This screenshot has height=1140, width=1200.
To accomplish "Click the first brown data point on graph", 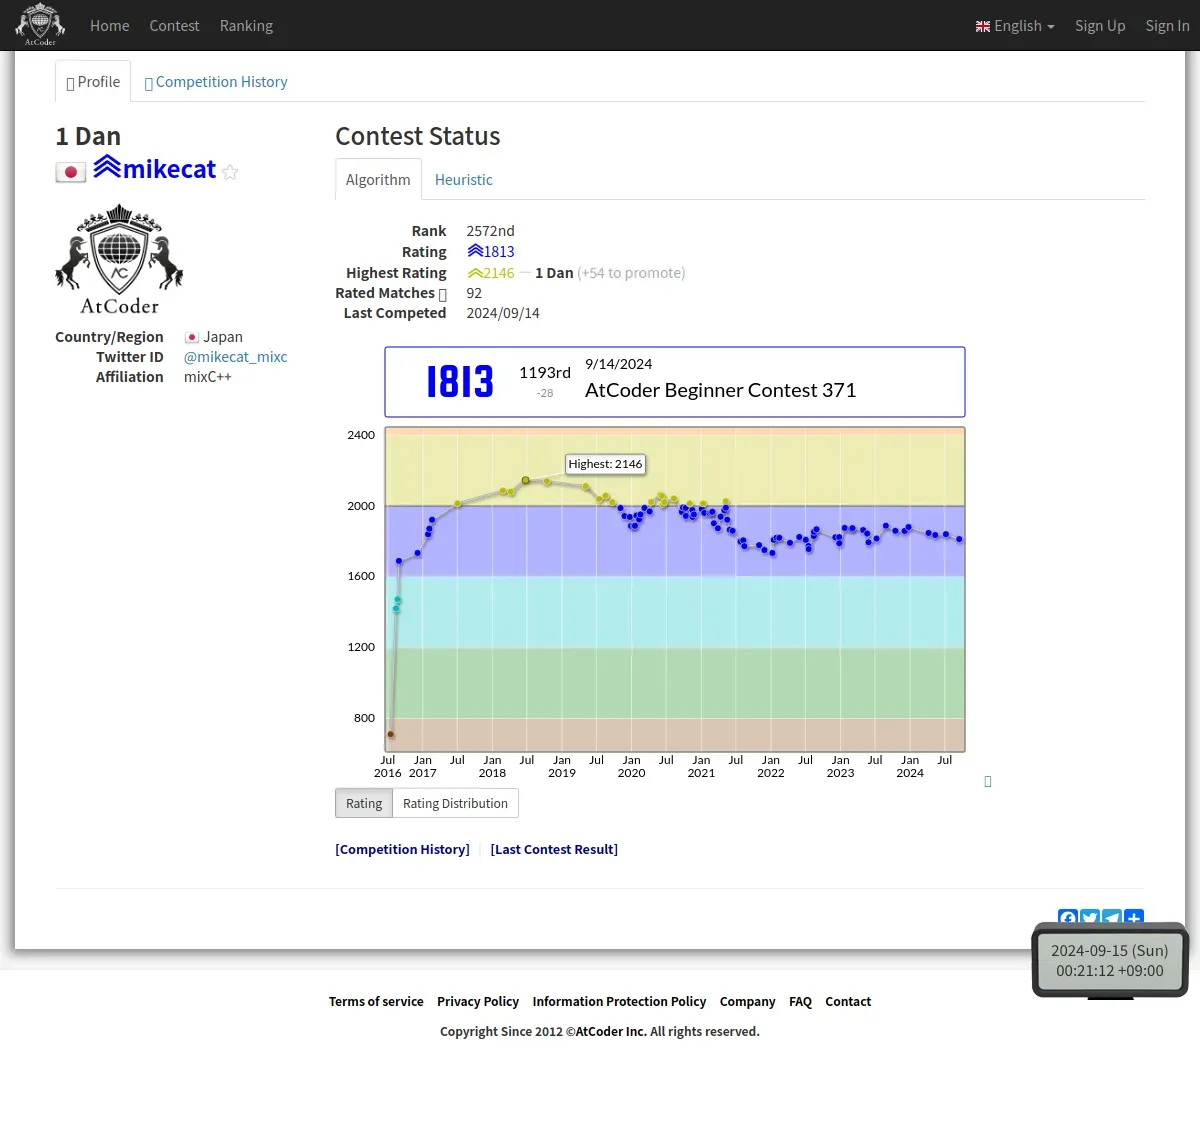I will coord(391,735).
